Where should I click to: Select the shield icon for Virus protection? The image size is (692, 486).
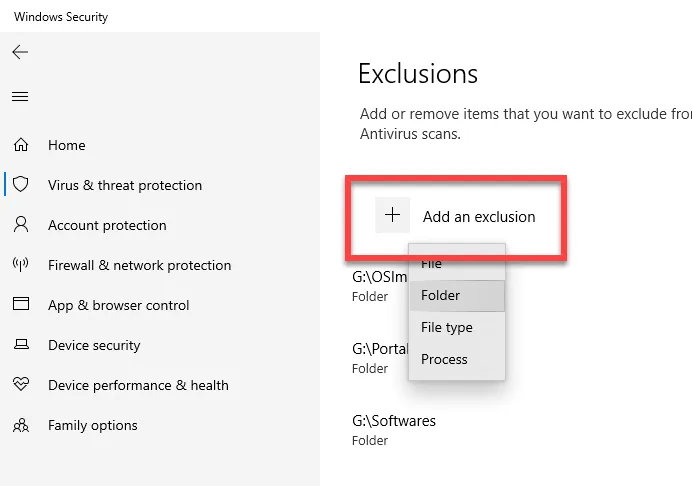(x=20, y=185)
